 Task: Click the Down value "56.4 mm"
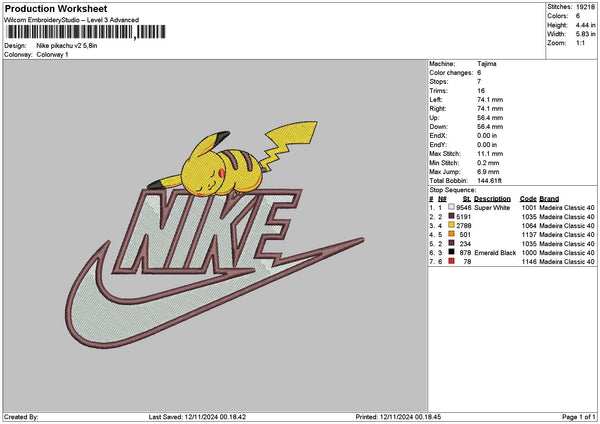(490, 127)
